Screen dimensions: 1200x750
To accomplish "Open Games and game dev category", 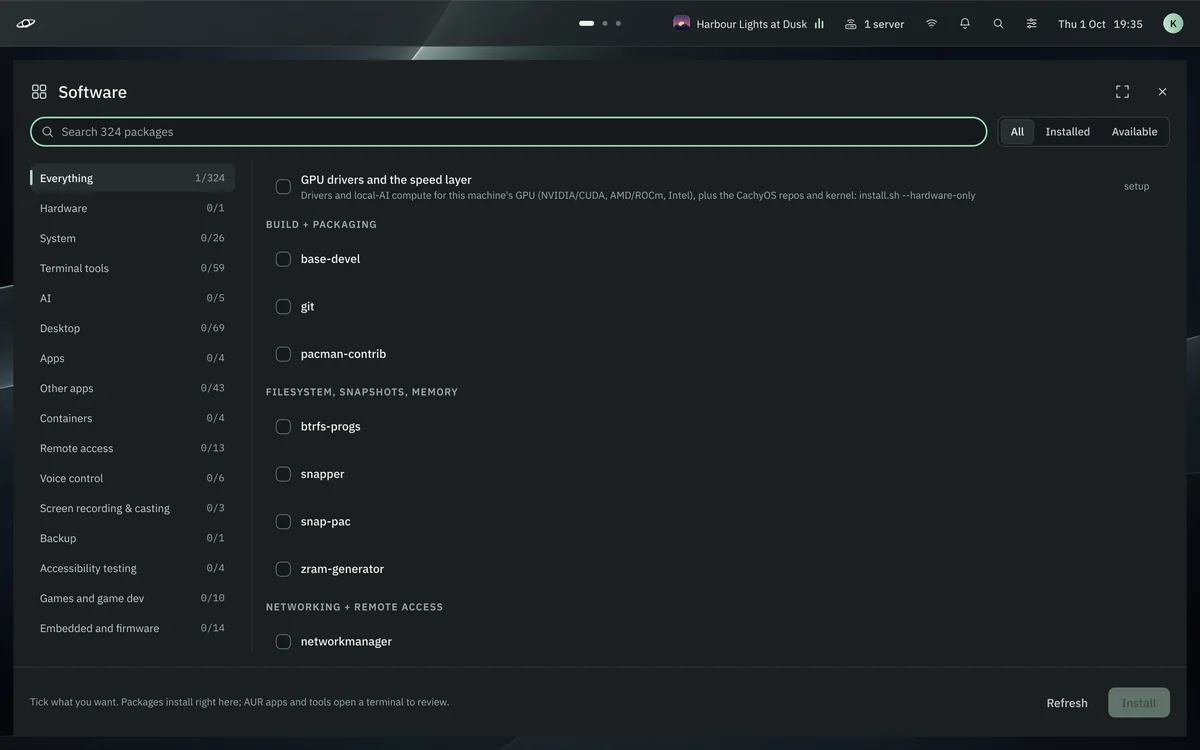I will point(132,598).
